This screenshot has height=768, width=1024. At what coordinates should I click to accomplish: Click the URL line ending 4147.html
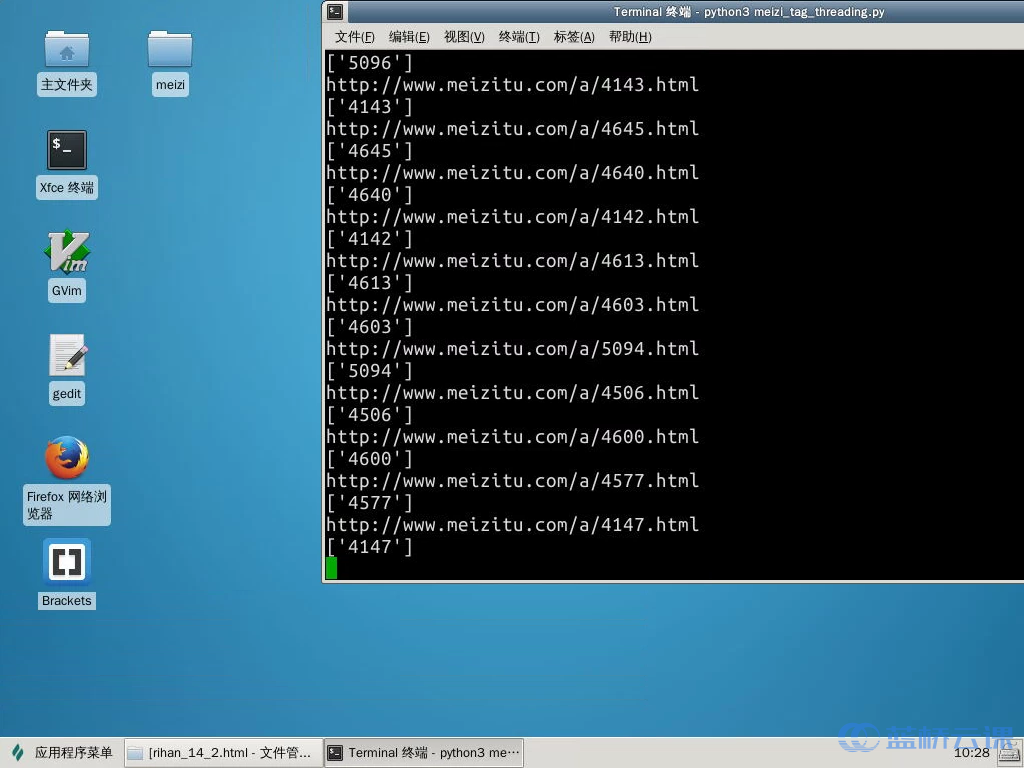(512, 524)
